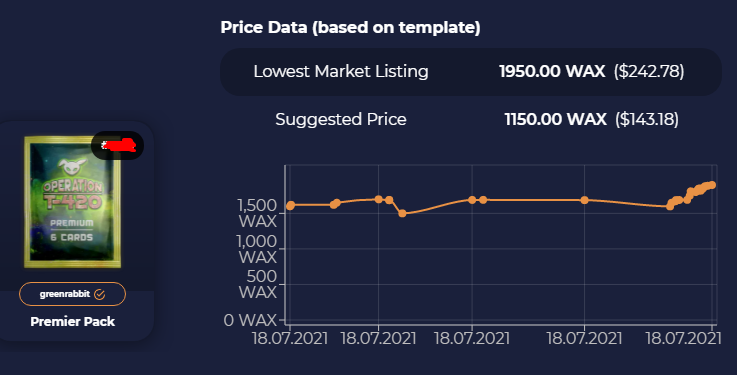The image size is (737, 375).
Task: Open the greenrabbit collection button
Action: [72, 294]
